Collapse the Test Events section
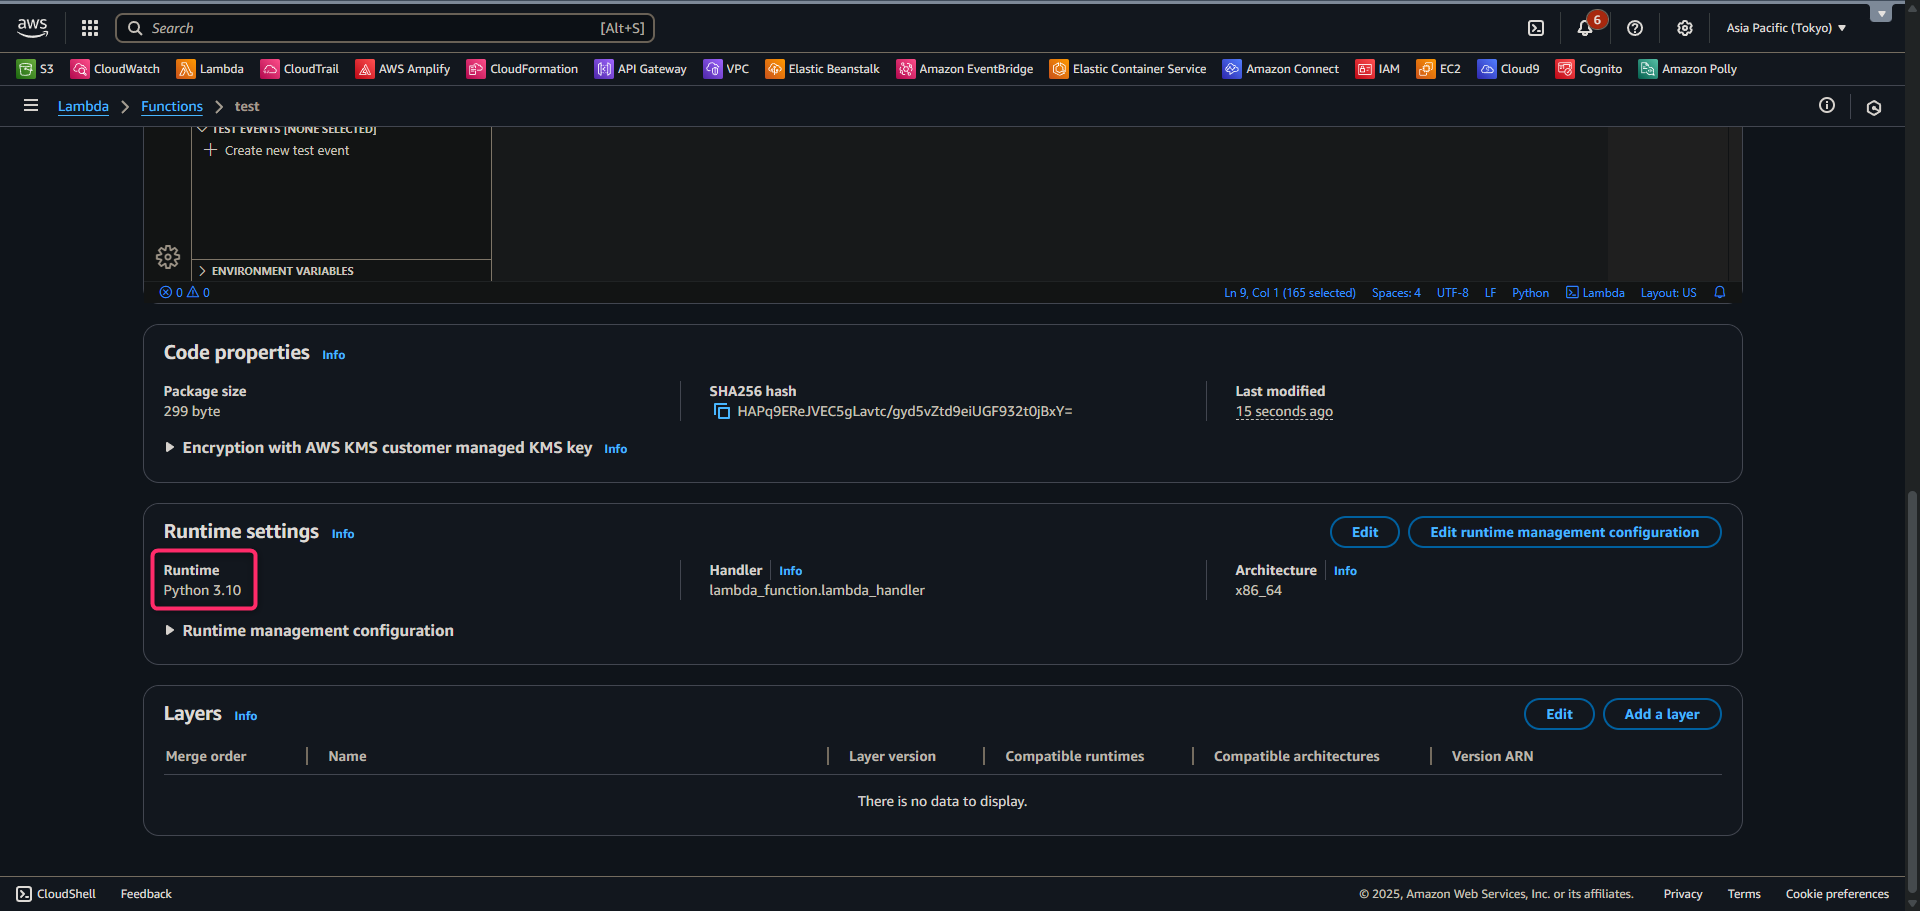The width and height of the screenshot is (1920, 911). click(x=202, y=130)
